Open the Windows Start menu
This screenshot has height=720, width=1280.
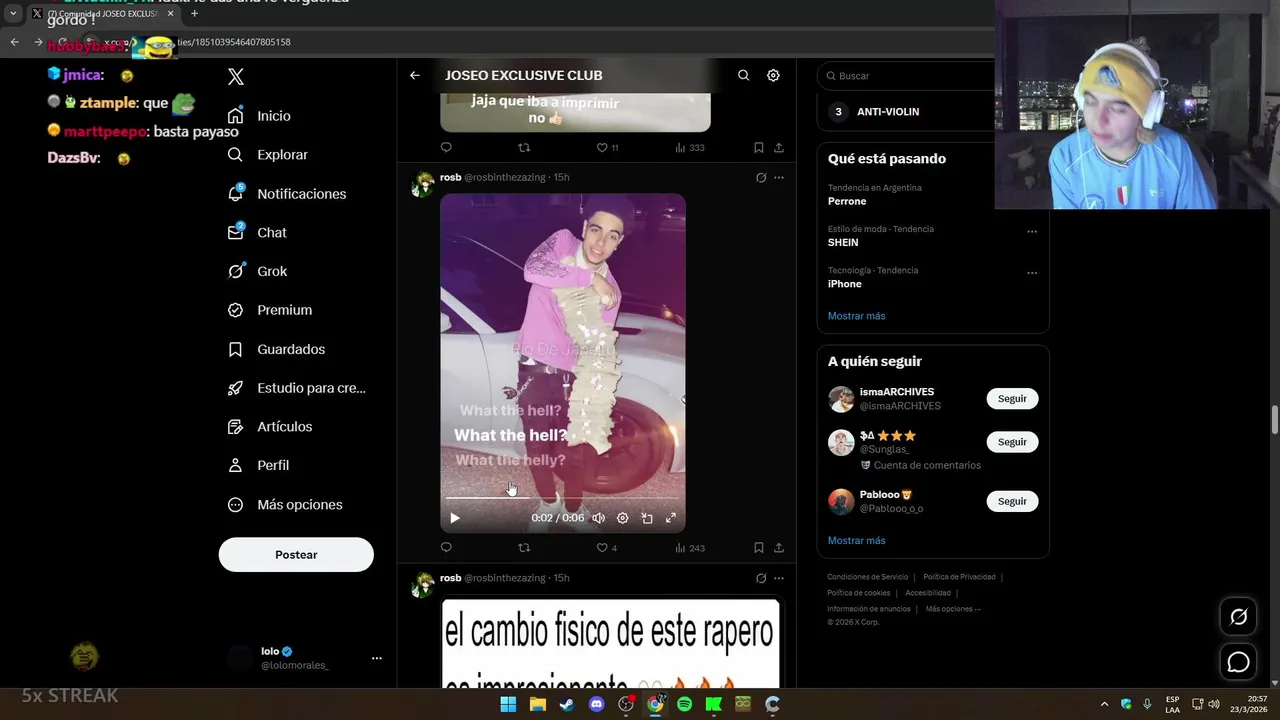pos(508,704)
